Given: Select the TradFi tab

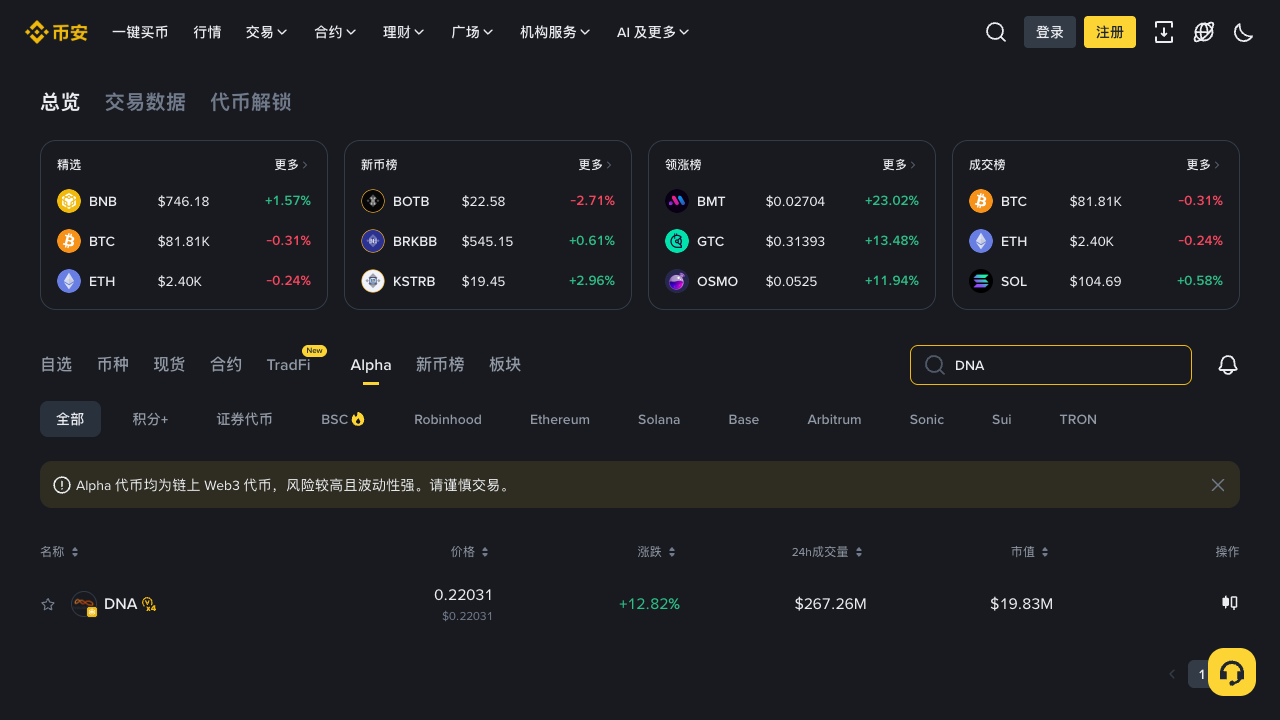Looking at the screenshot, I should (x=288, y=365).
